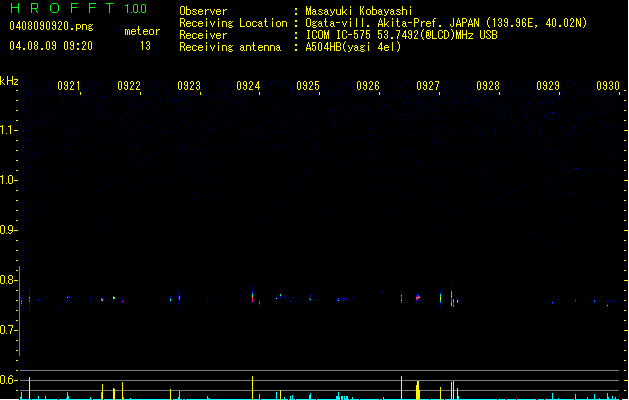Click antenna value A504HB(yagi 4el)
Image resolution: width=629 pixels, height=400 pixels.
353,47
